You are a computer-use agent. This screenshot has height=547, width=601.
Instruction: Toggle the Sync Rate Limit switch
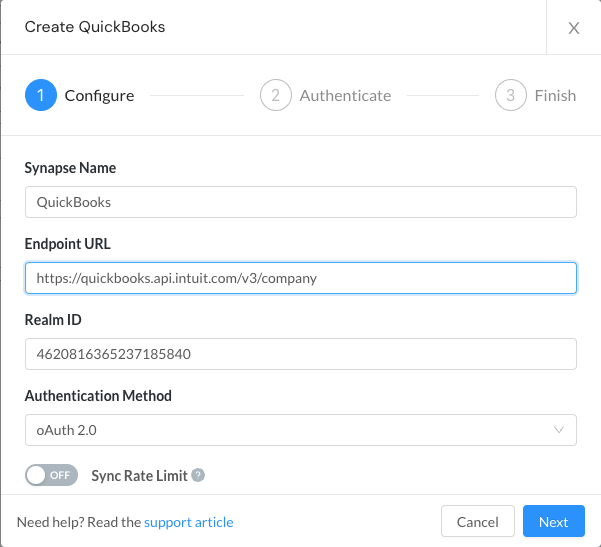coord(51,475)
